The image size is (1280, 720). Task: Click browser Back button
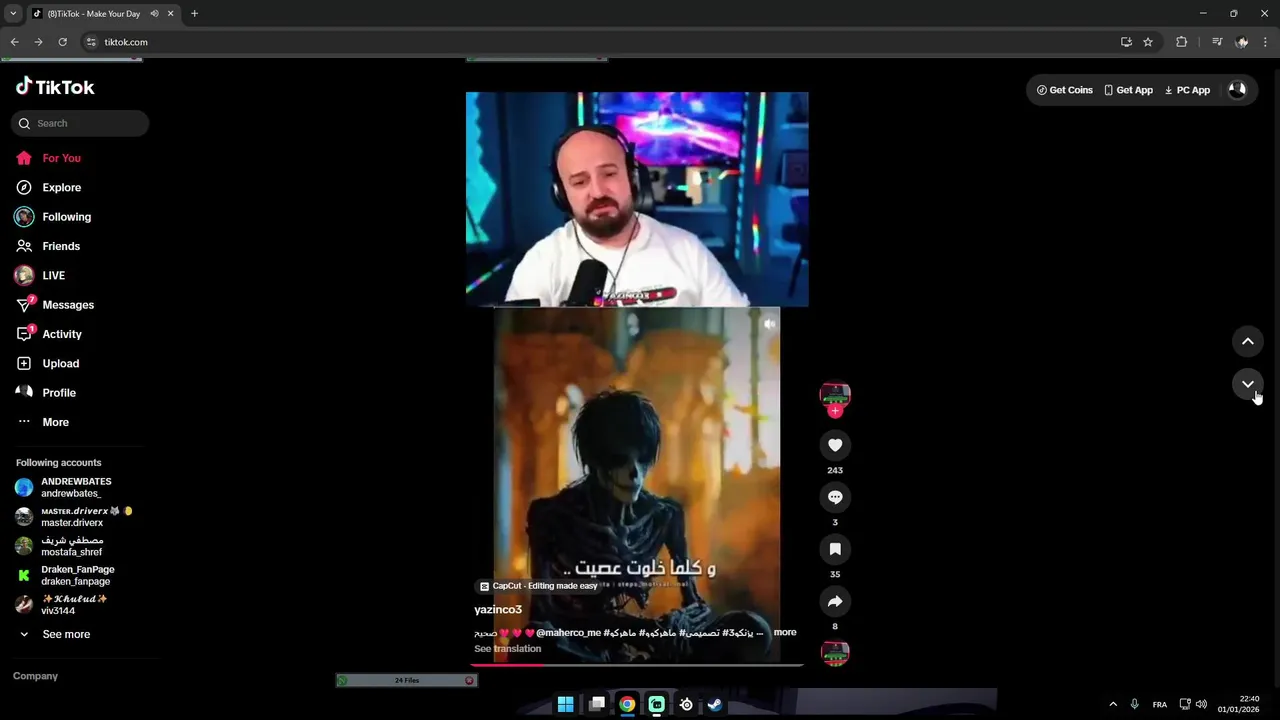click(14, 42)
